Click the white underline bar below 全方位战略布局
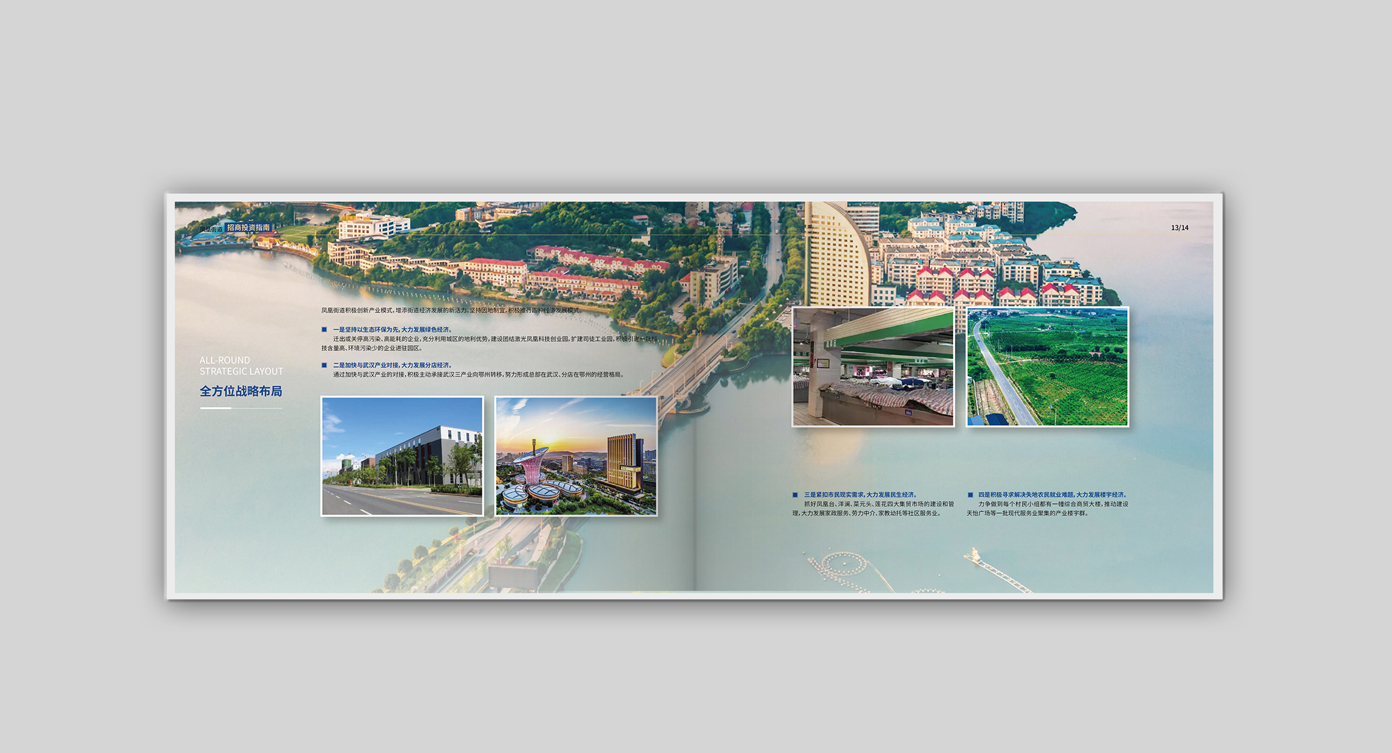 216,408
